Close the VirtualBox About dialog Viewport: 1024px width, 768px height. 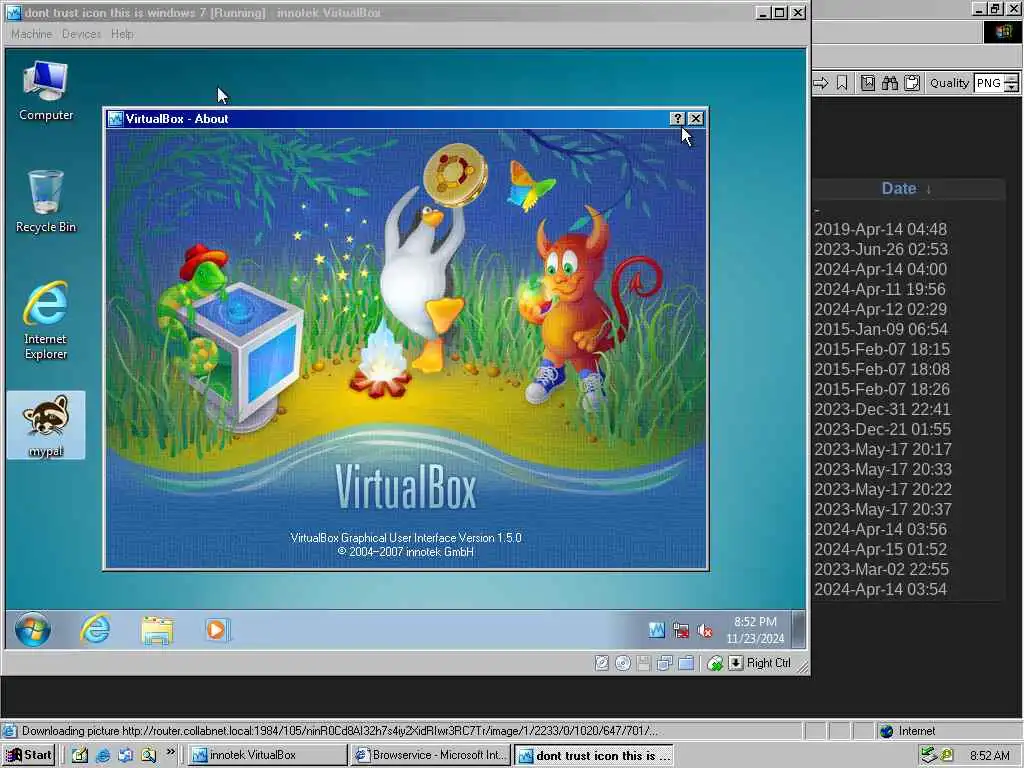(696, 118)
